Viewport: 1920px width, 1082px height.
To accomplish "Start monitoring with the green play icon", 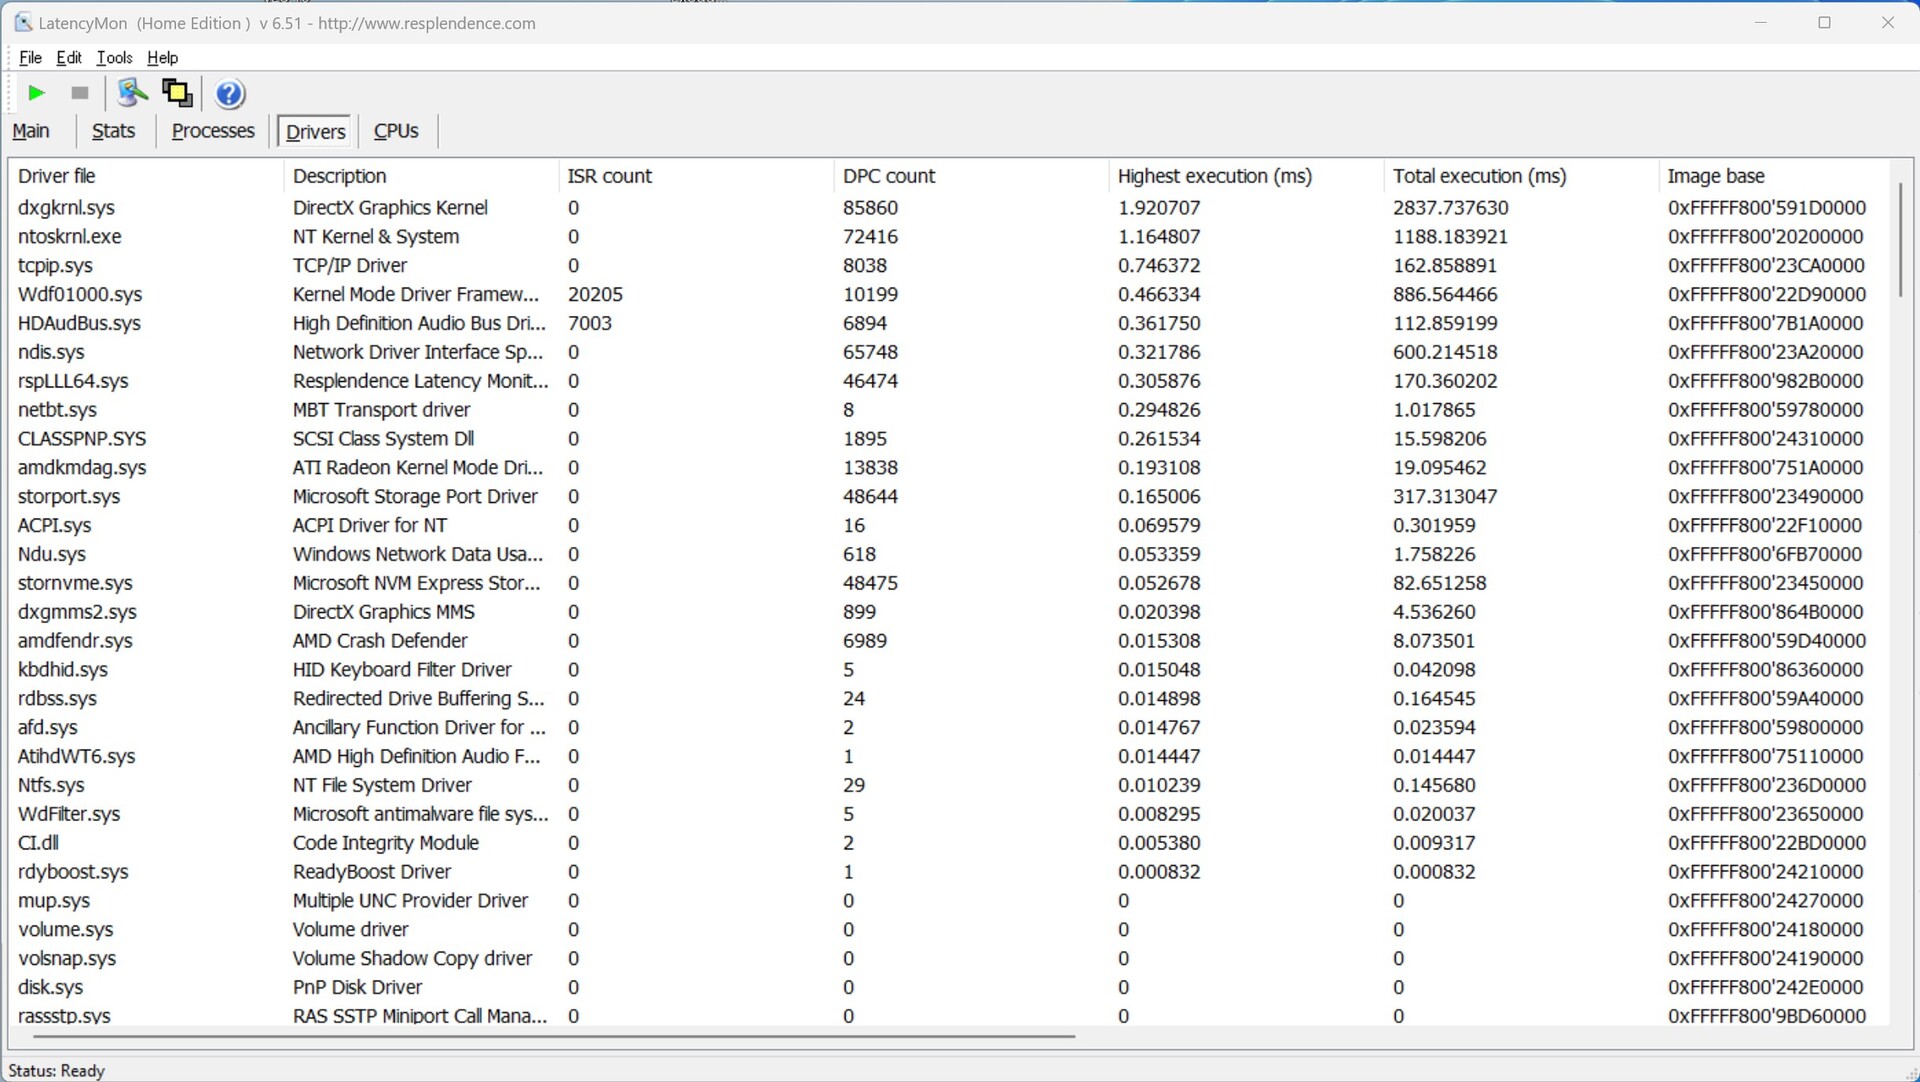I will [x=37, y=93].
